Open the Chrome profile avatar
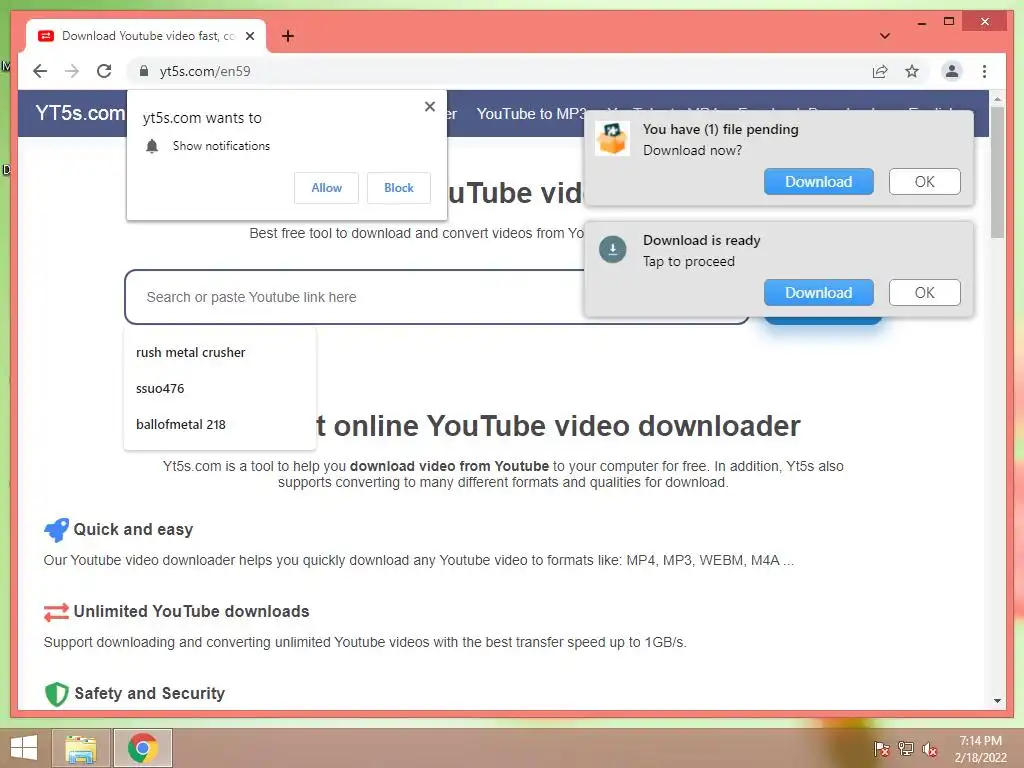The image size is (1024, 768). 952,71
